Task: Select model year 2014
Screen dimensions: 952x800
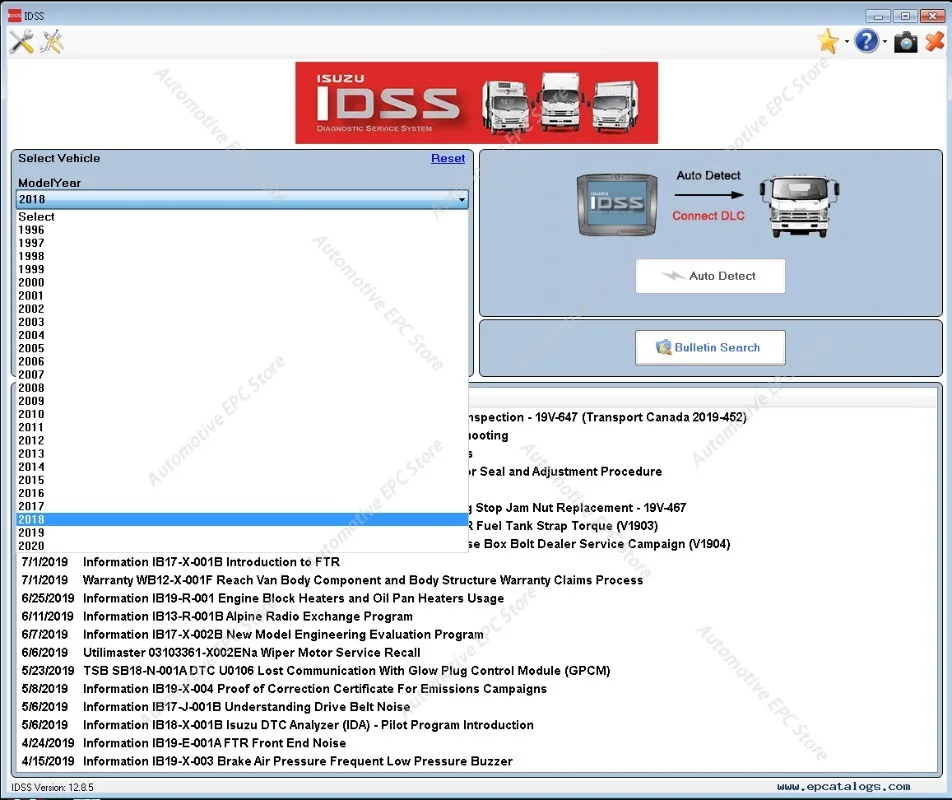Action: point(242,467)
